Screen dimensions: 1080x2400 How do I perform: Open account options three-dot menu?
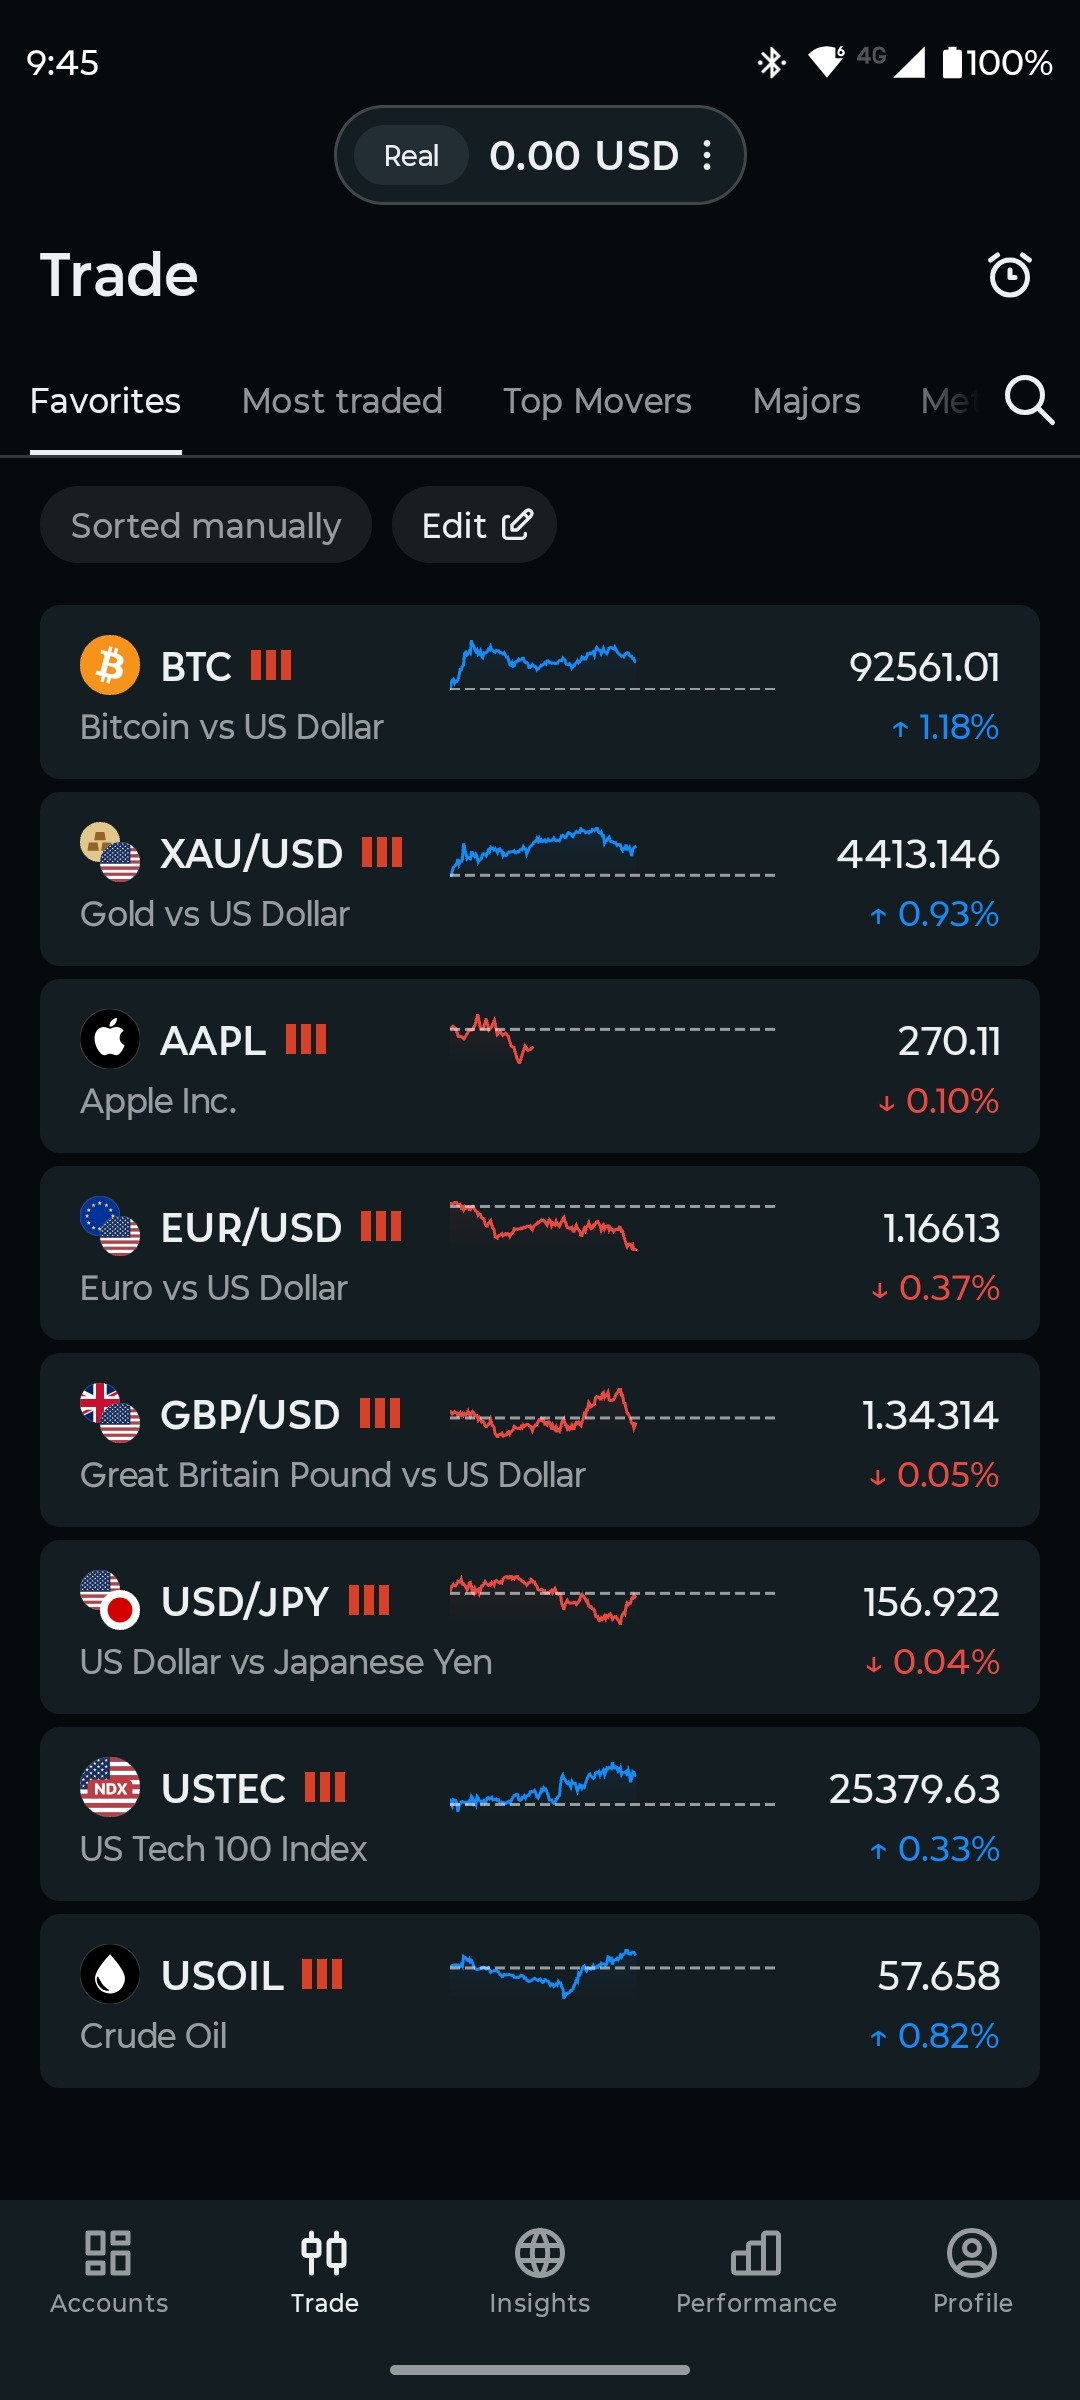coord(707,155)
